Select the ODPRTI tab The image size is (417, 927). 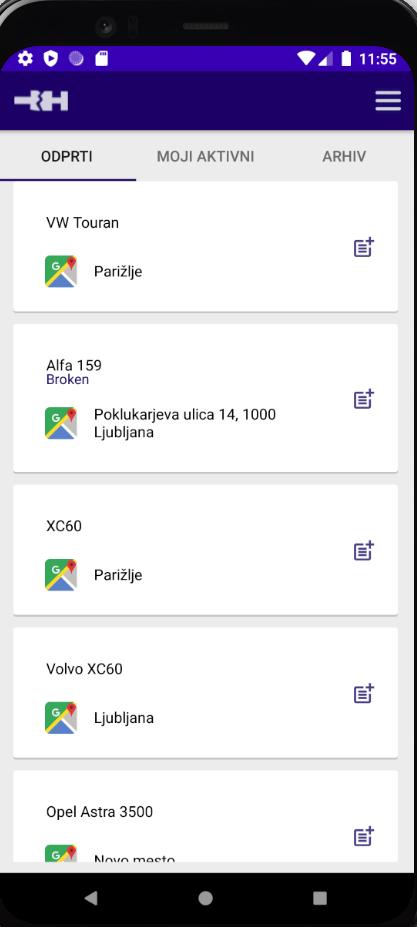67,157
